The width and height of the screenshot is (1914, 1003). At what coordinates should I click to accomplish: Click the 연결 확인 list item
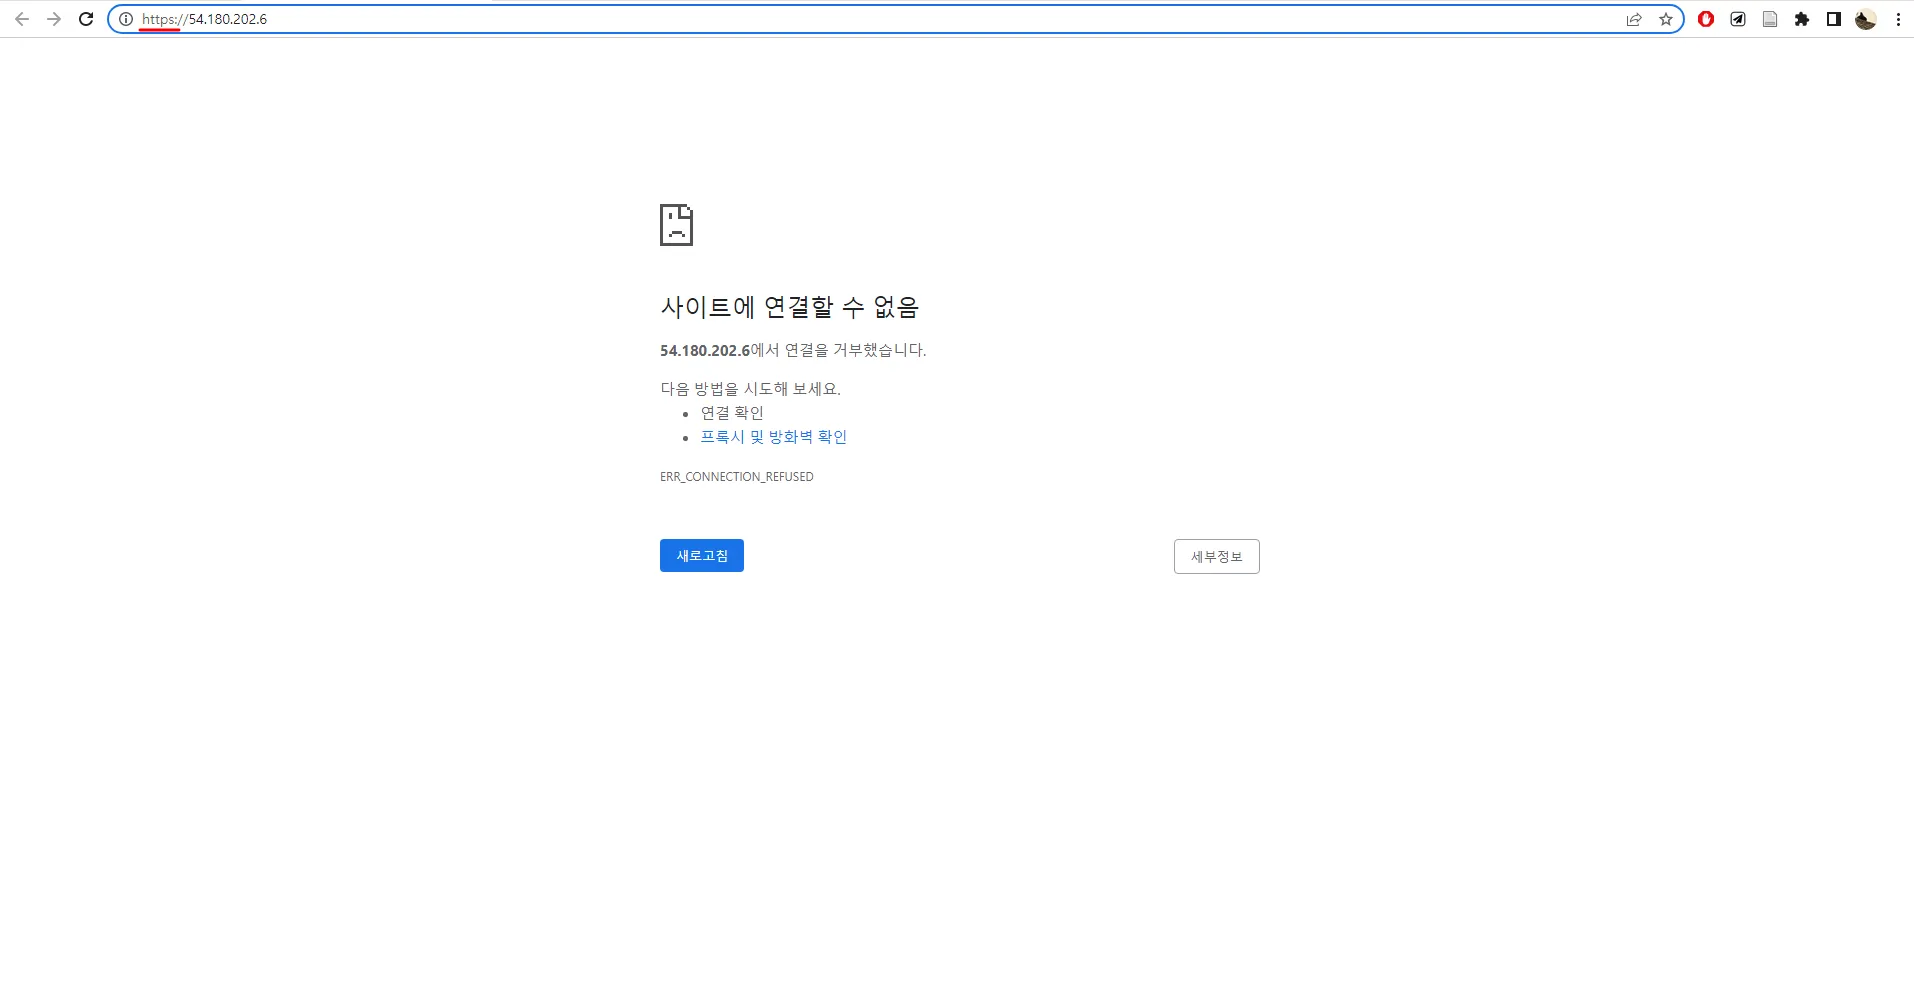click(732, 413)
